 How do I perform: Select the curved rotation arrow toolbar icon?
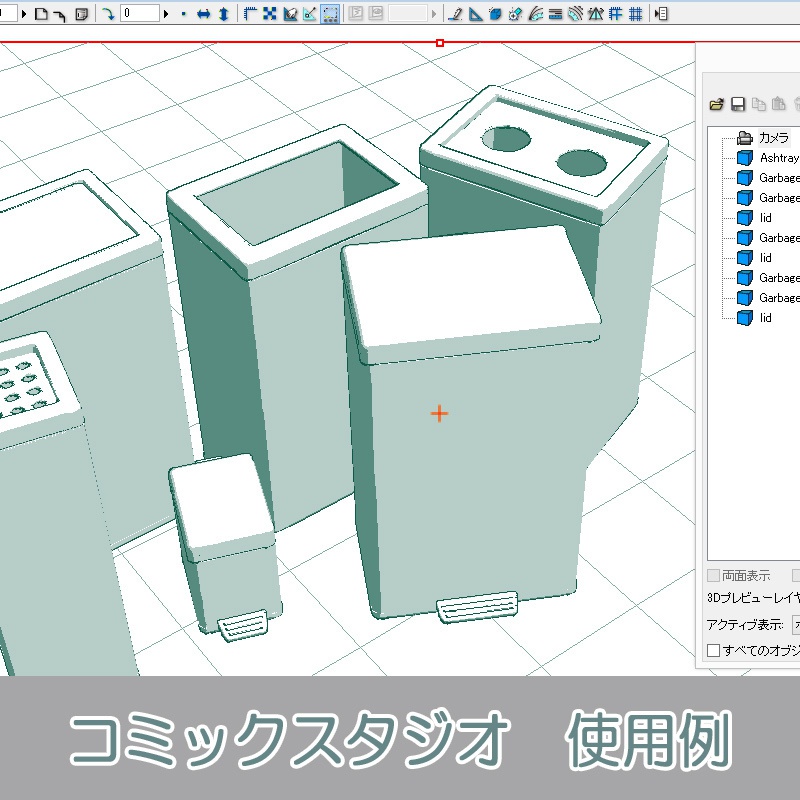point(110,13)
